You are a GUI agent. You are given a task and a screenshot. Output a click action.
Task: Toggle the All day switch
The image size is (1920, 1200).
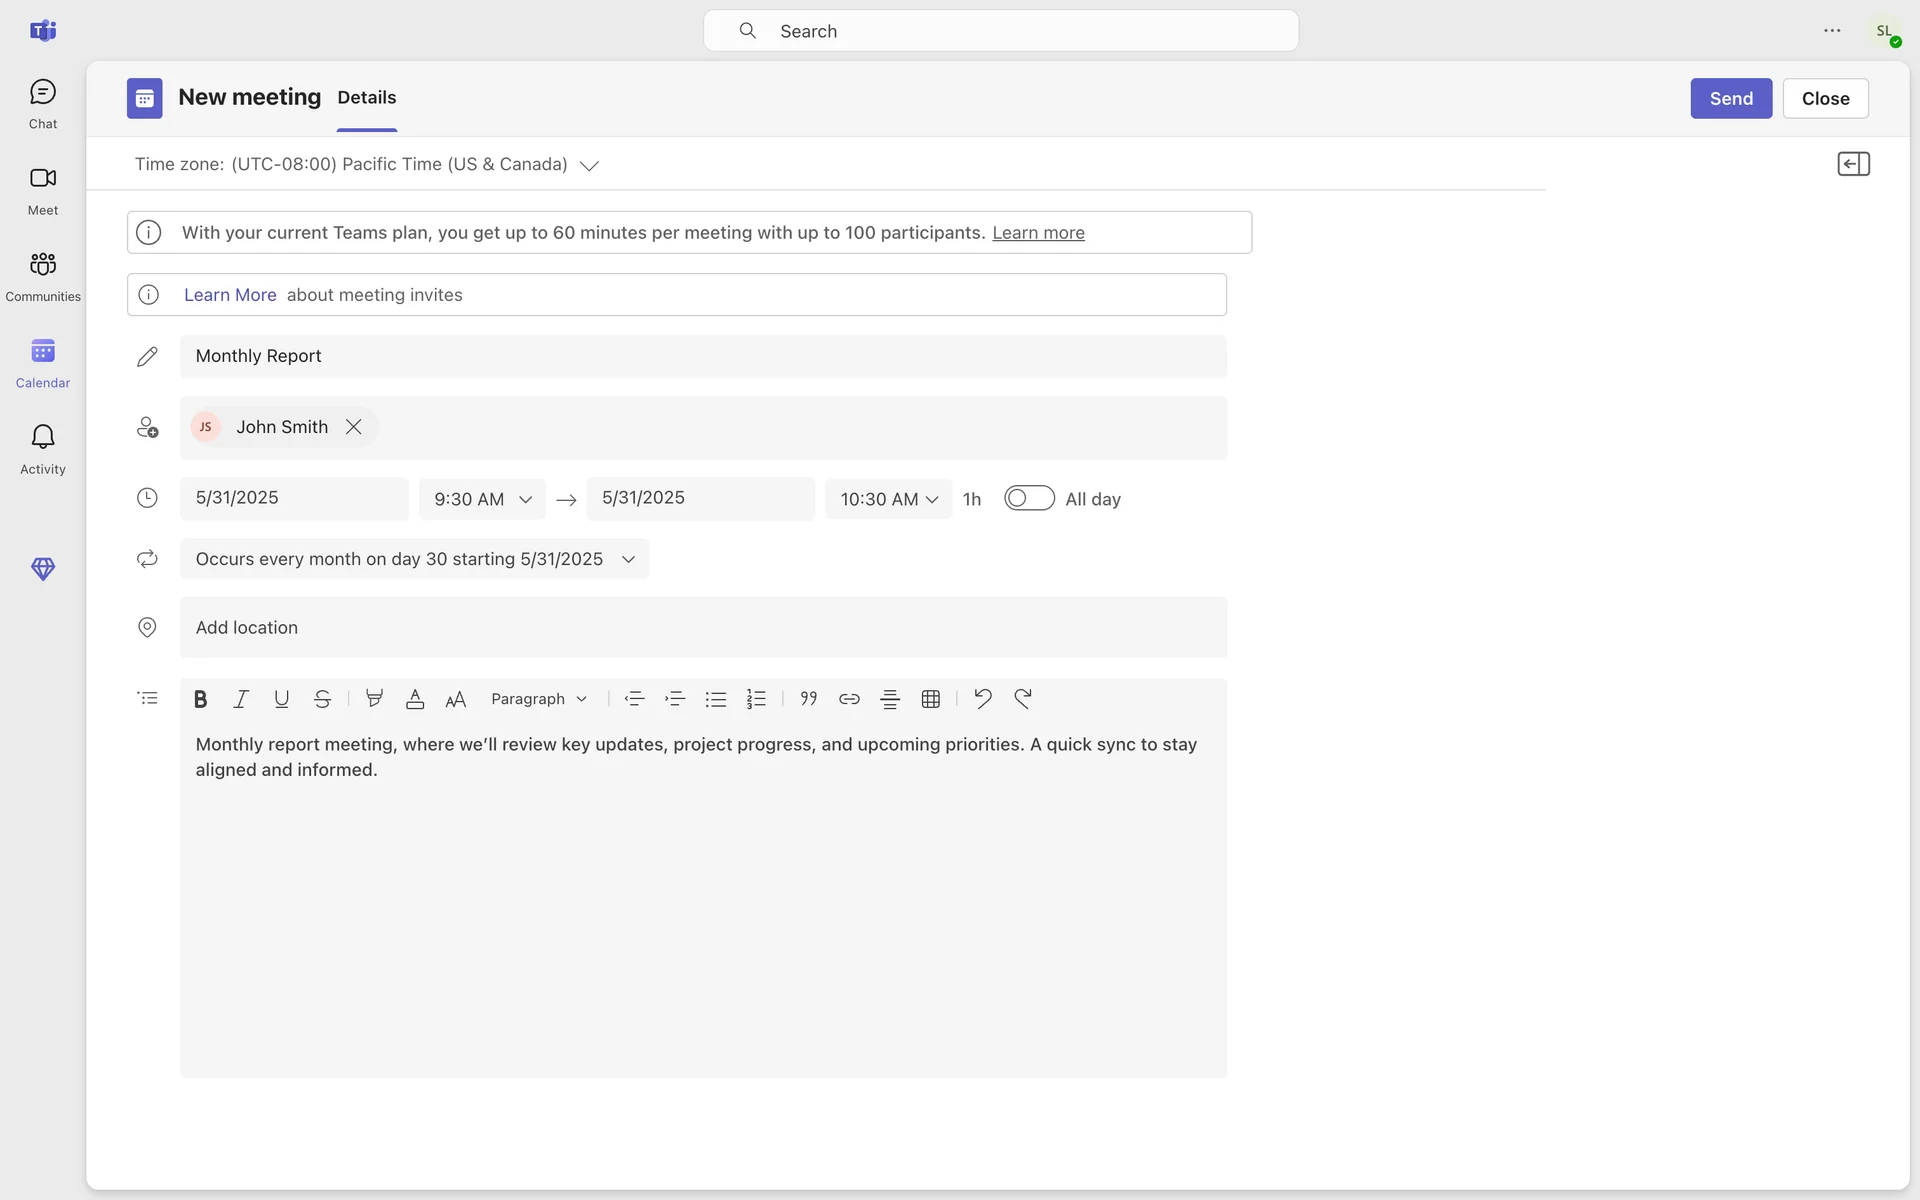point(1029,498)
